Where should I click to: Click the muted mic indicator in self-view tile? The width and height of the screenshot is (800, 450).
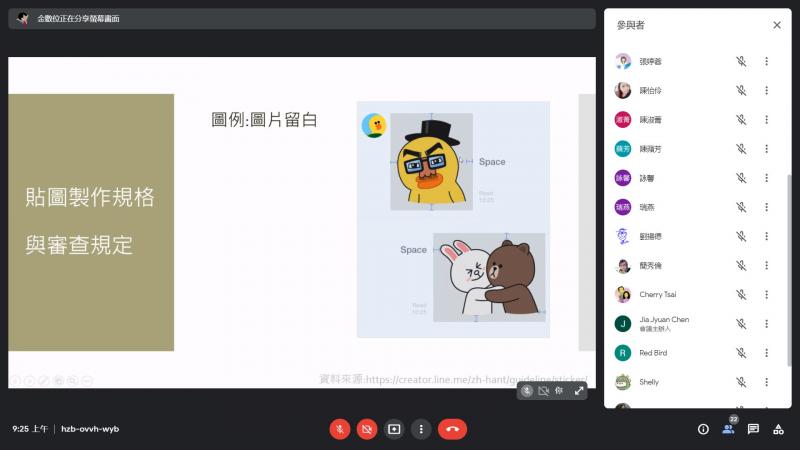pos(527,391)
